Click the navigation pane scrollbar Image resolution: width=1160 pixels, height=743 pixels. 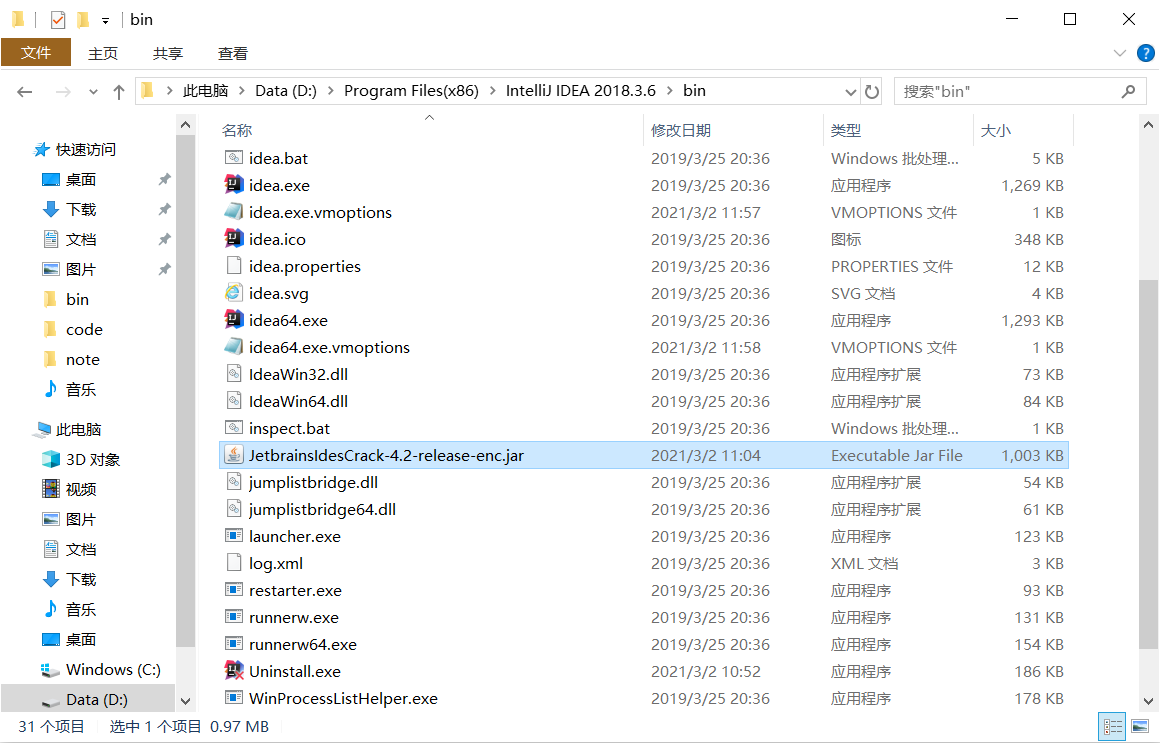point(186,389)
